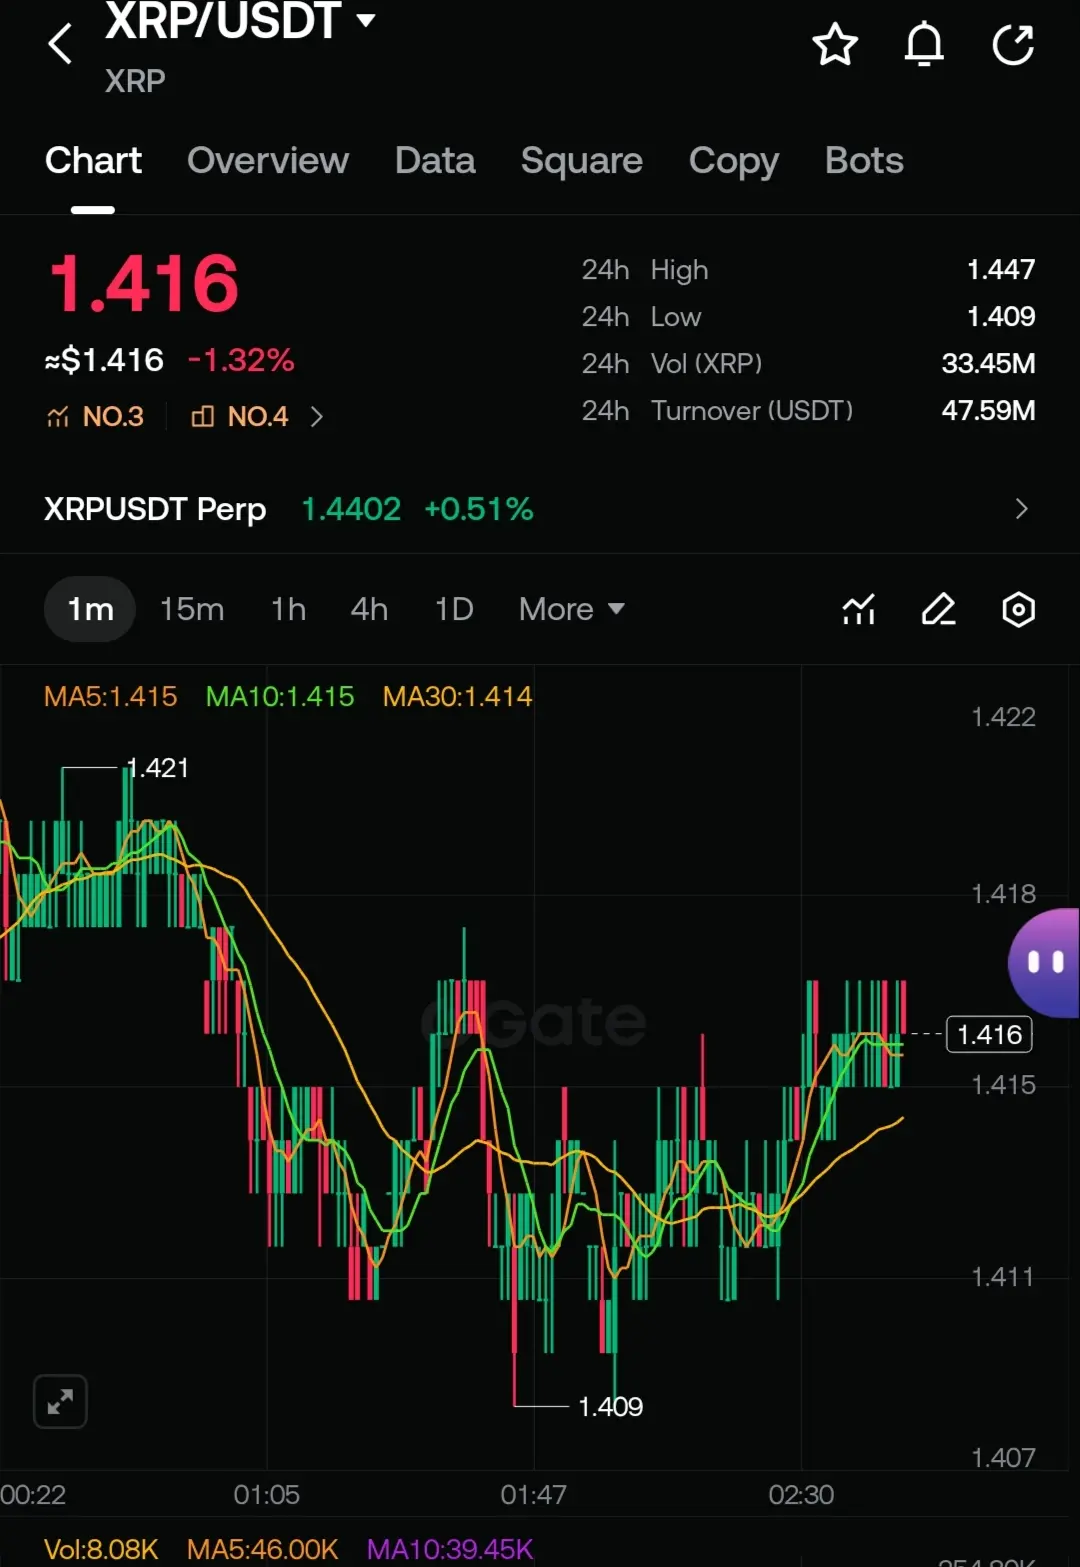Tap XRPUSDT Perp label
The image size is (1080, 1567).
[x=155, y=509]
